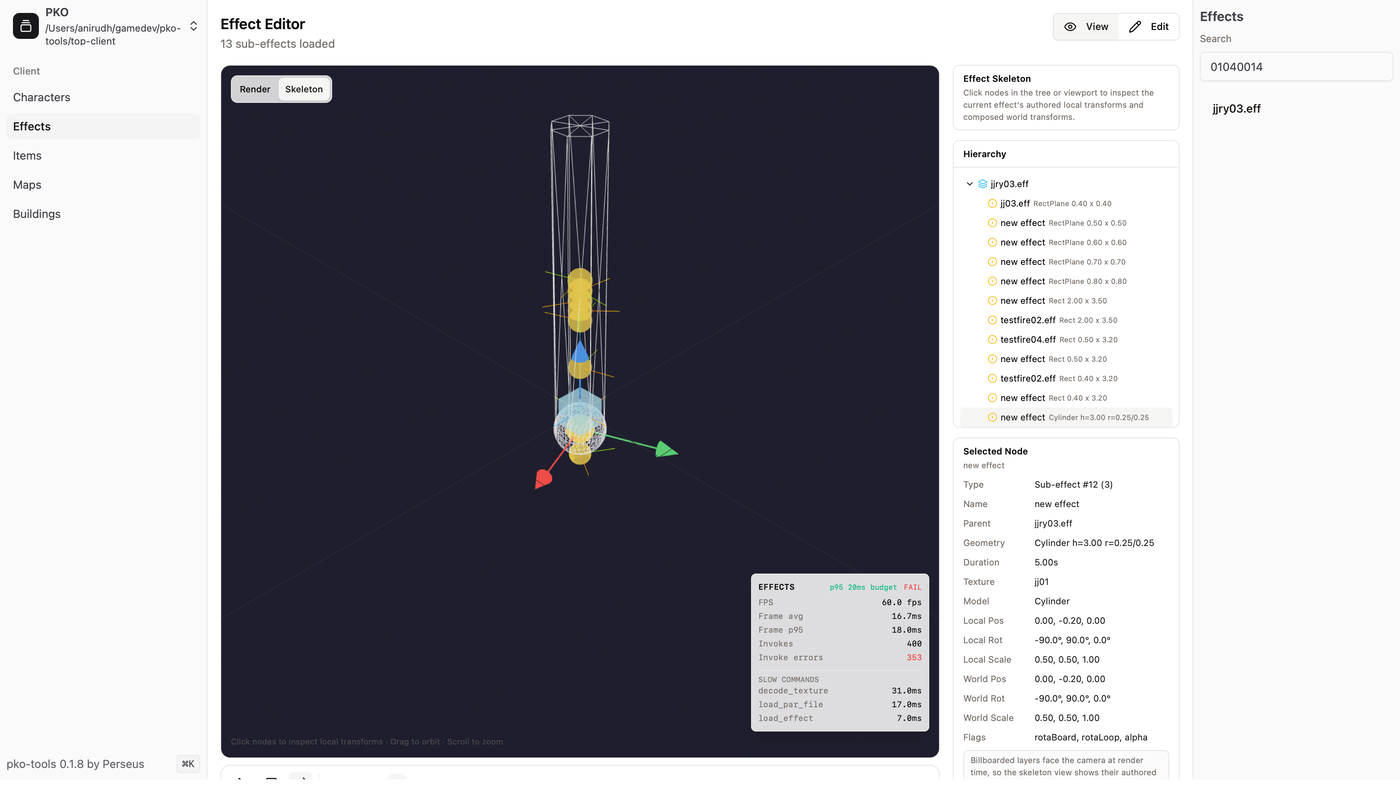Open Buildings in the sidebar
This screenshot has width=1400, height=802.
pos(104,214)
